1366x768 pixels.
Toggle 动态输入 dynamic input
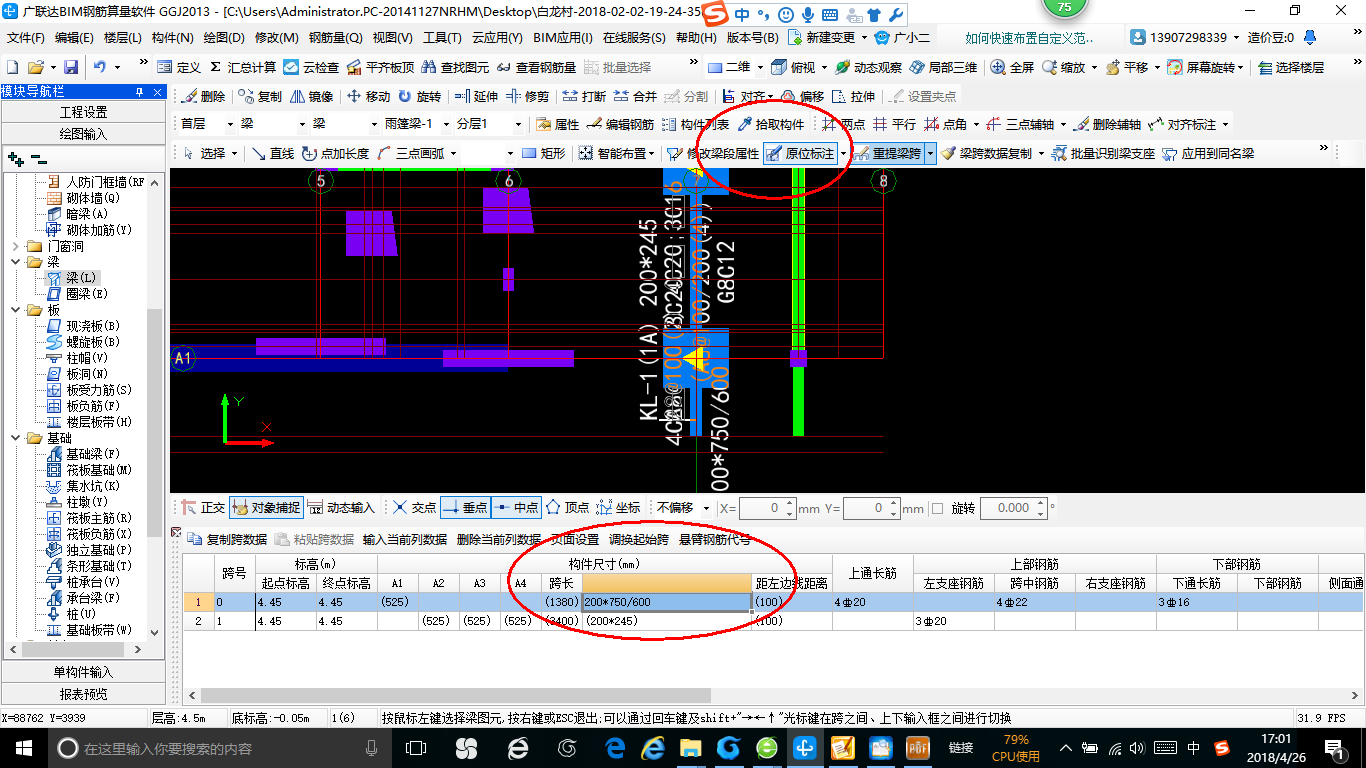click(x=341, y=508)
